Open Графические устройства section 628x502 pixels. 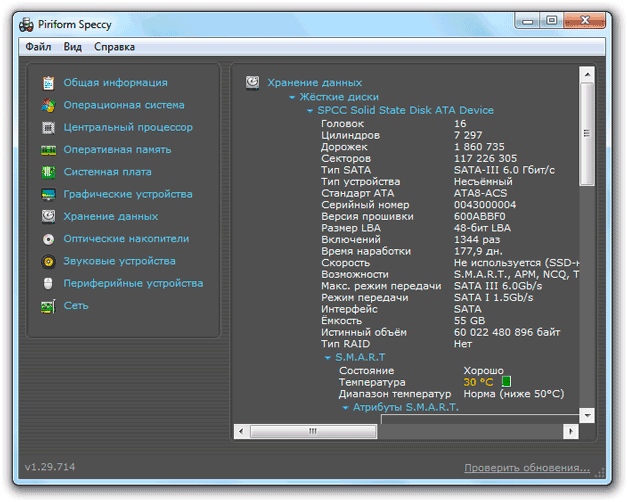pos(128,194)
